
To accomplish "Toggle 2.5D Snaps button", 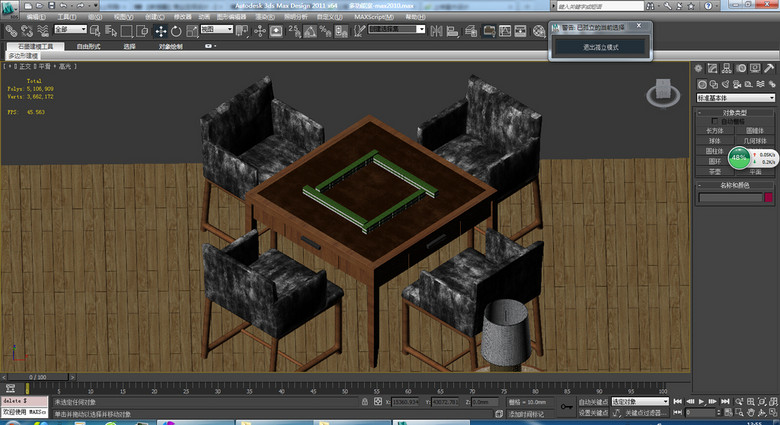I will [x=294, y=31].
